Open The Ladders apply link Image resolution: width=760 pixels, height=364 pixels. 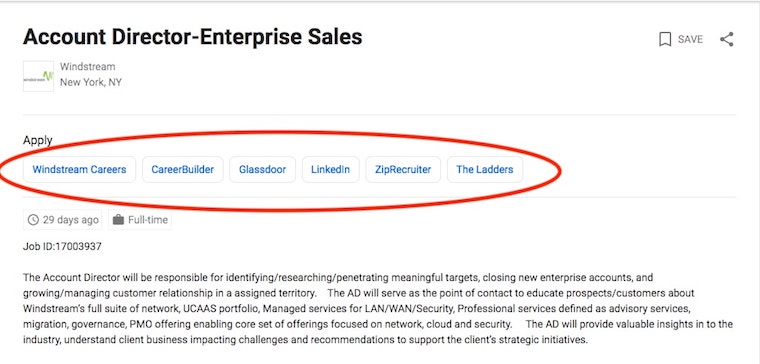(x=485, y=170)
